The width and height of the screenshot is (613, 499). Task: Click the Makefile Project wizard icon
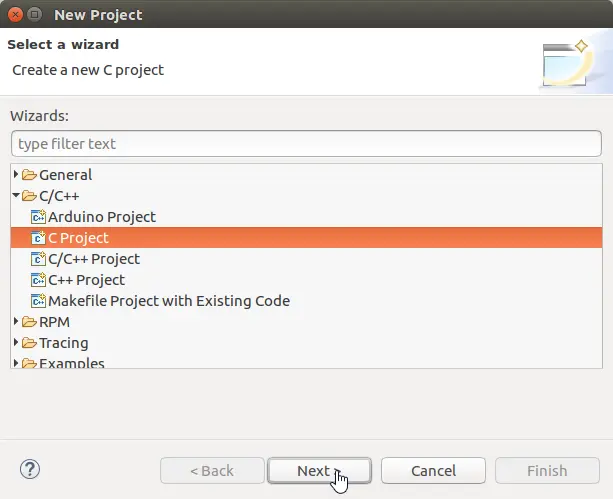[39, 301]
